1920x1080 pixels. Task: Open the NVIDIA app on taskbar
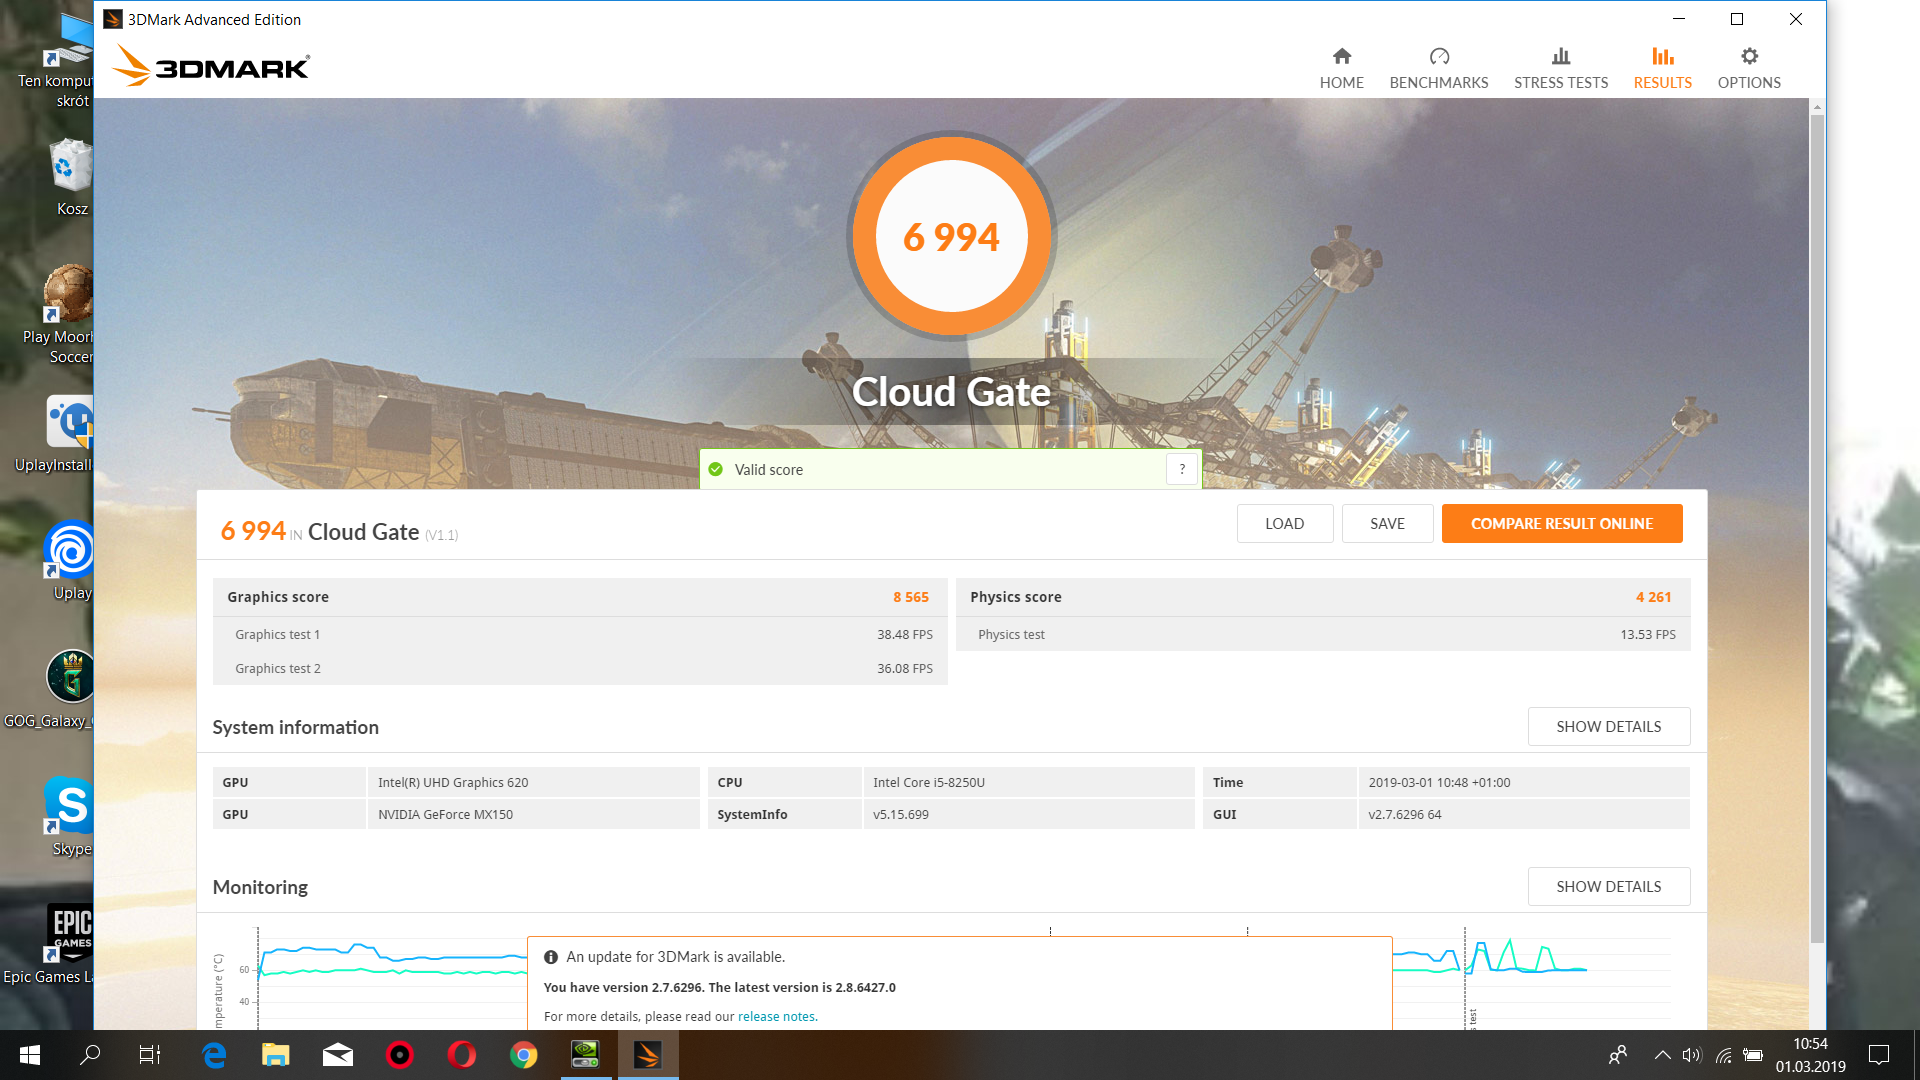click(586, 1055)
